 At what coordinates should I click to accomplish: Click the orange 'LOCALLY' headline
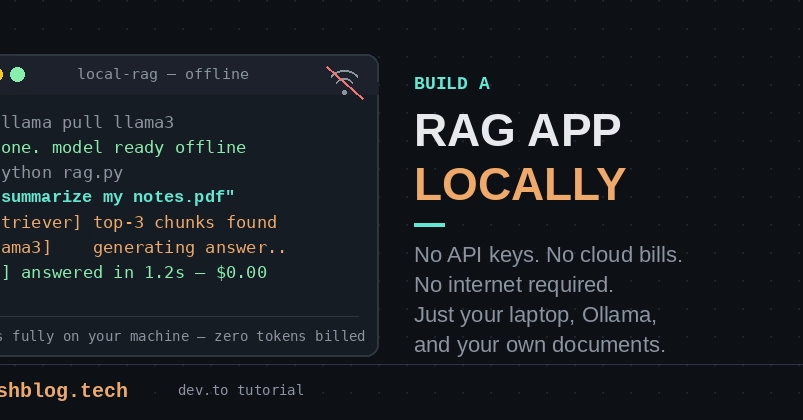pyautogui.click(x=520, y=184)
